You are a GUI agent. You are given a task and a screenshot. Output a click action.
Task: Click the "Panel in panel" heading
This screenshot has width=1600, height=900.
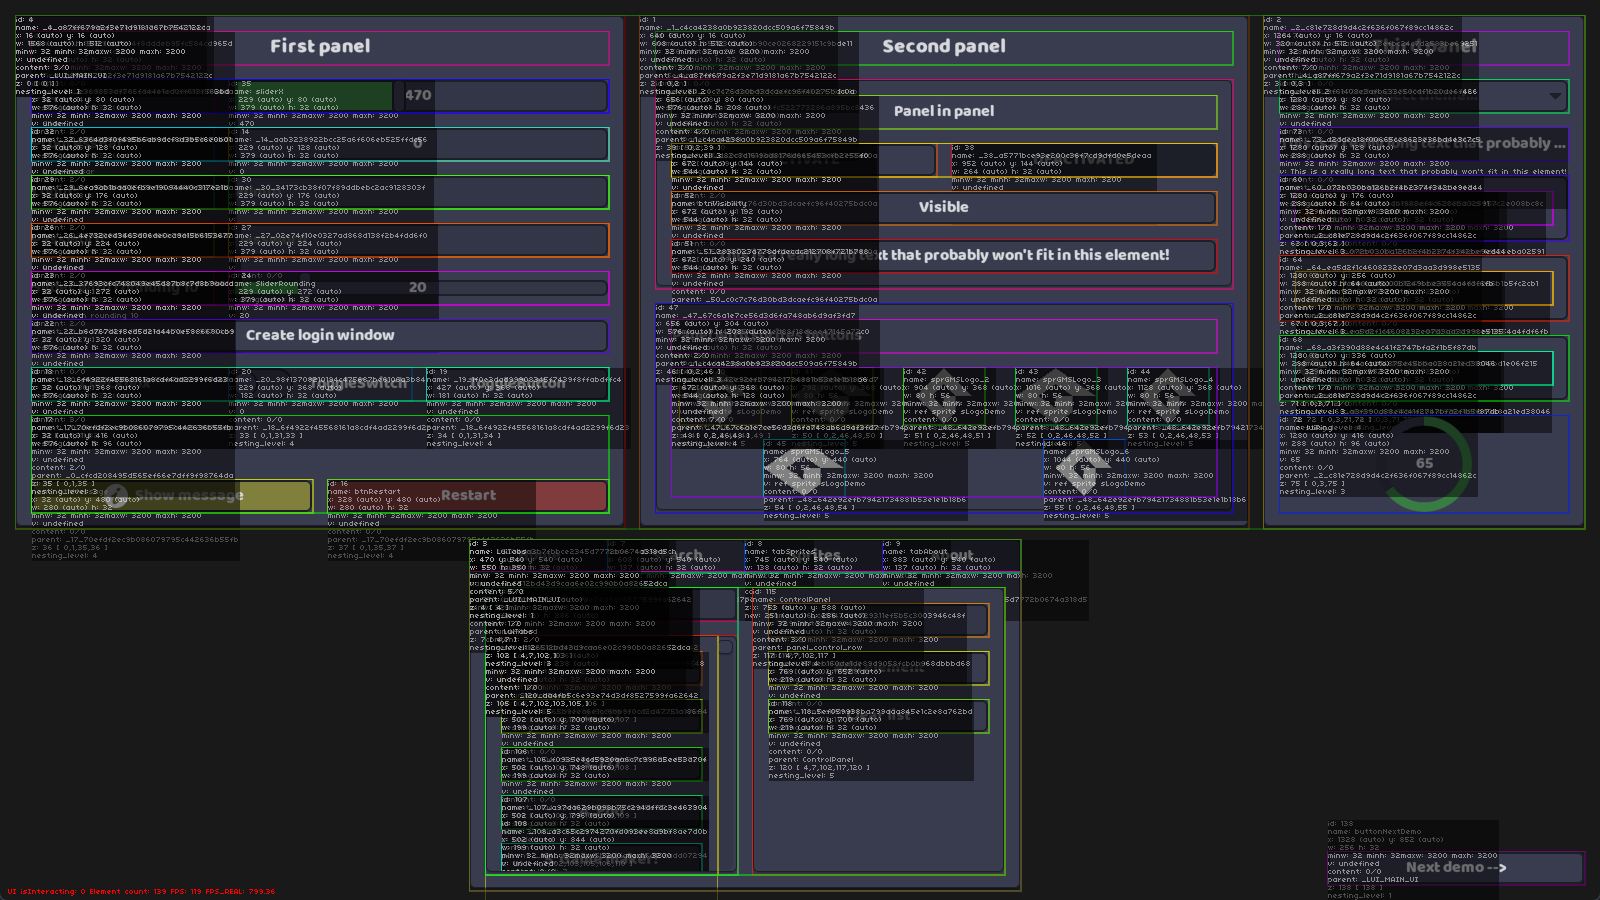coord(944,112)
